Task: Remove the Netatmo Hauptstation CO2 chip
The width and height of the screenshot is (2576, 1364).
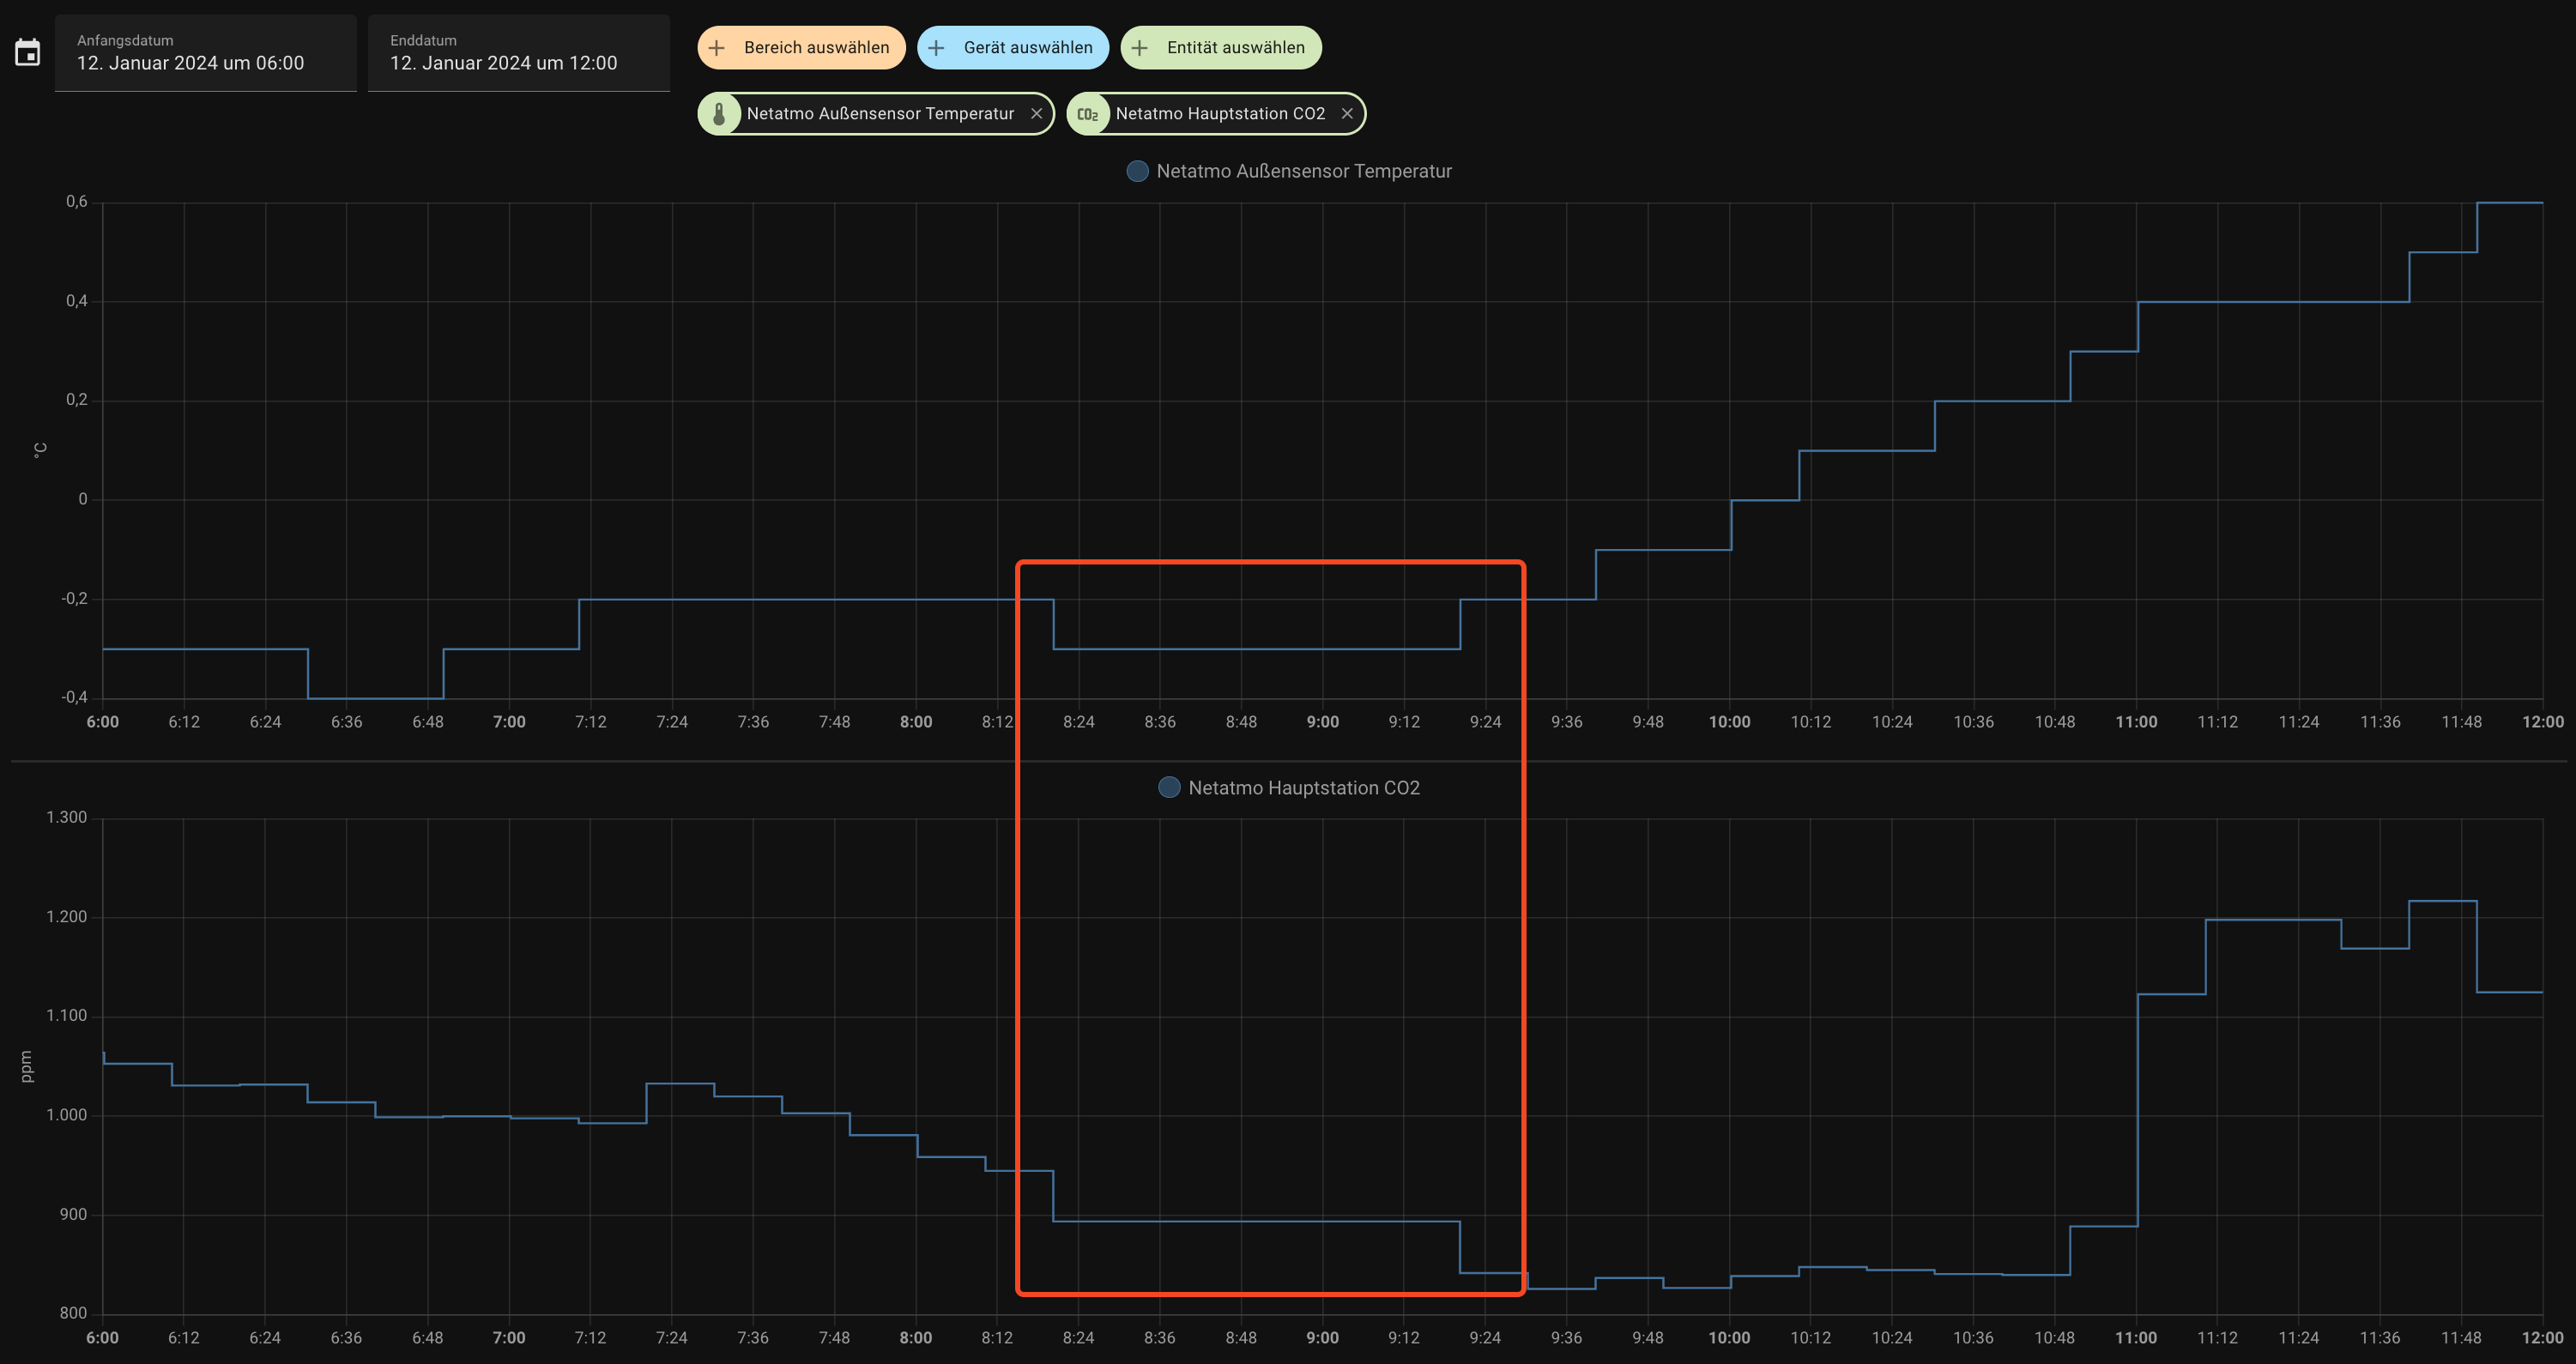Action: coord(1347,114)
